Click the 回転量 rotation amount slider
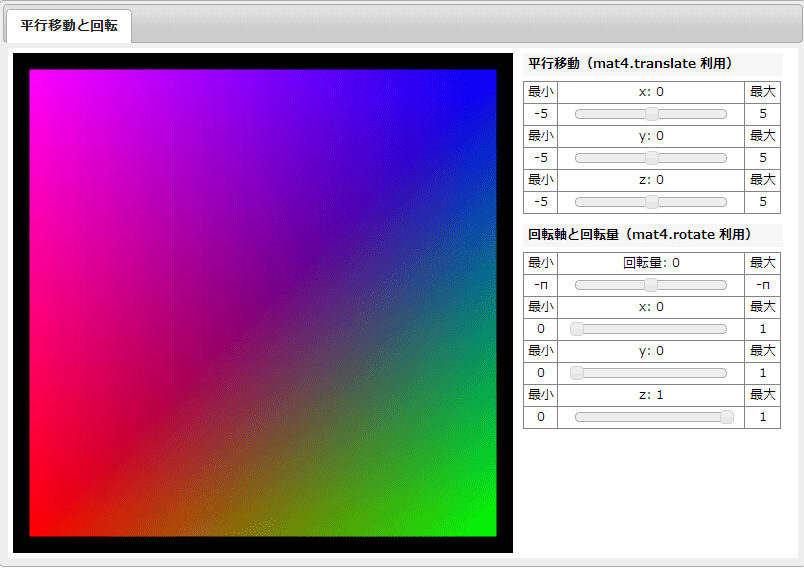Viewport: 804px width, 570px height. click(x=651, y=285)
